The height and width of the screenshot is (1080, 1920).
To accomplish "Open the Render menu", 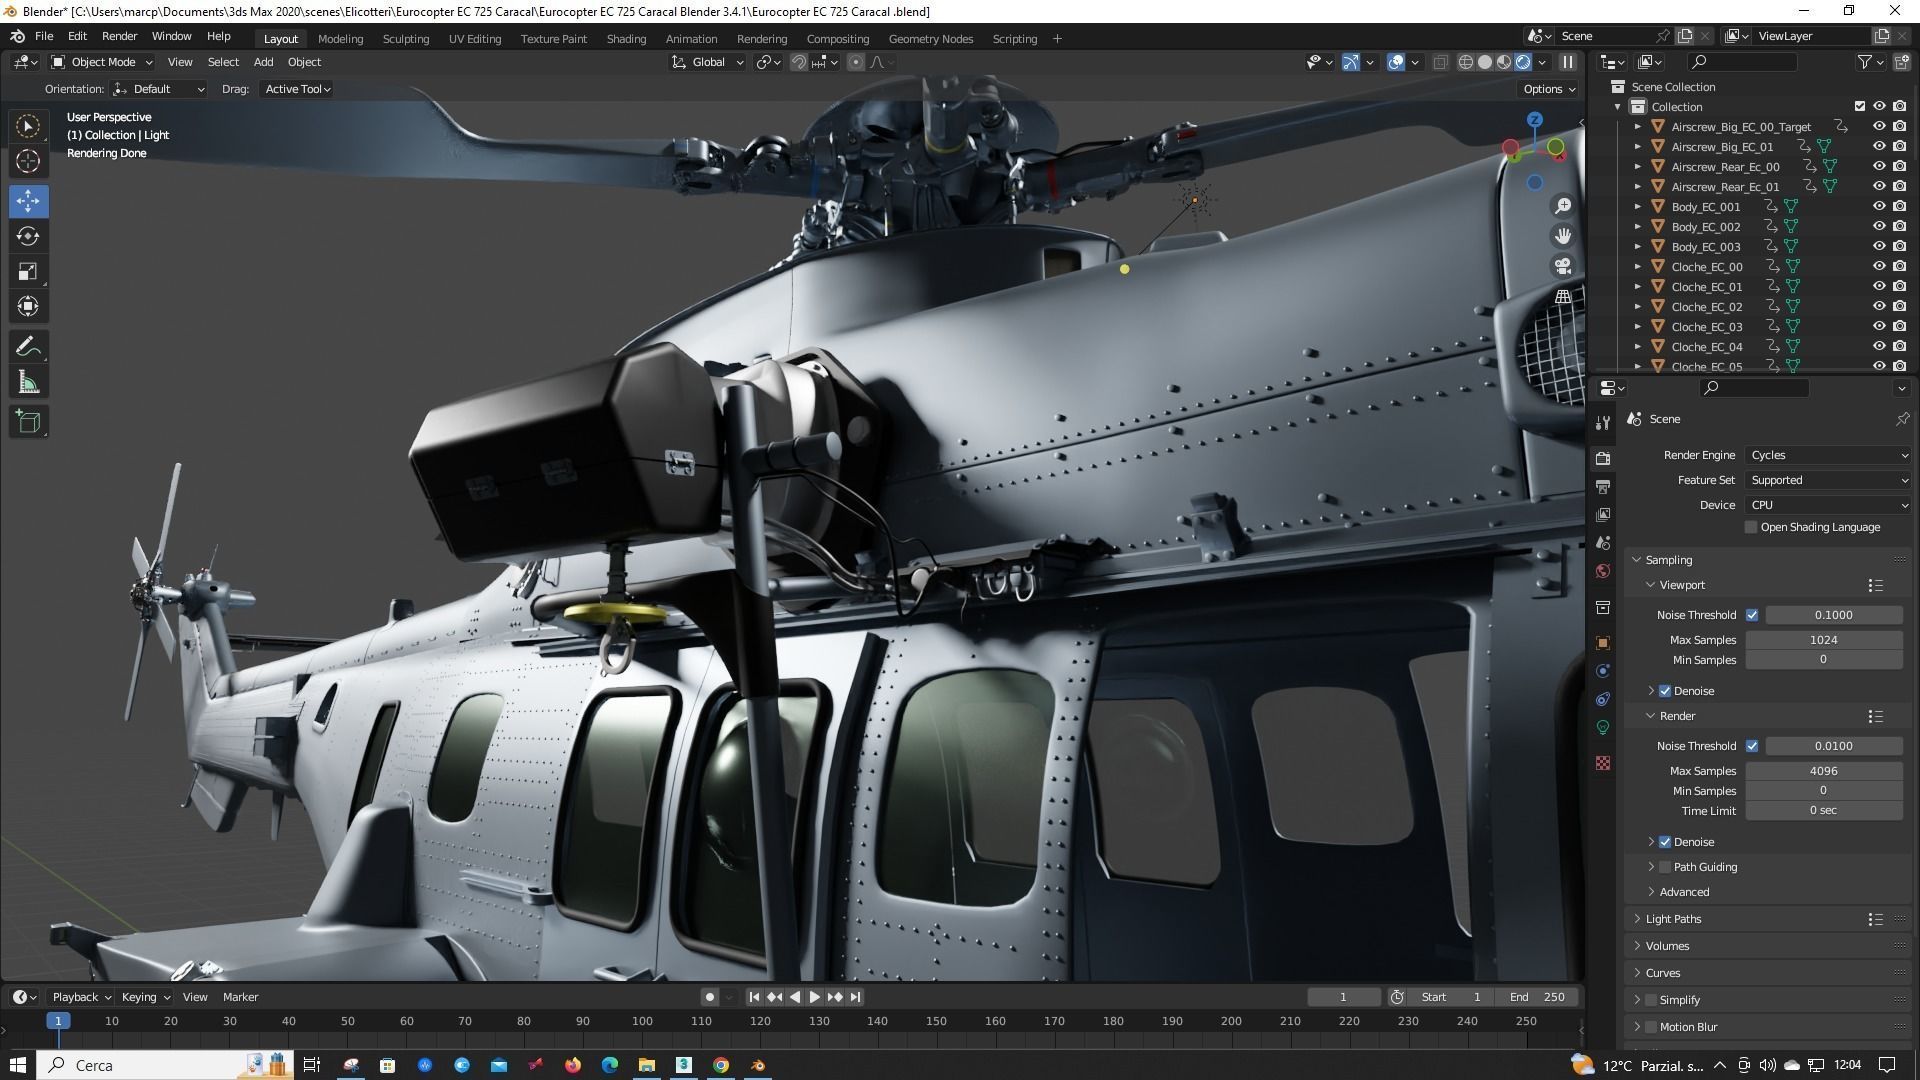I will (119, 36).
